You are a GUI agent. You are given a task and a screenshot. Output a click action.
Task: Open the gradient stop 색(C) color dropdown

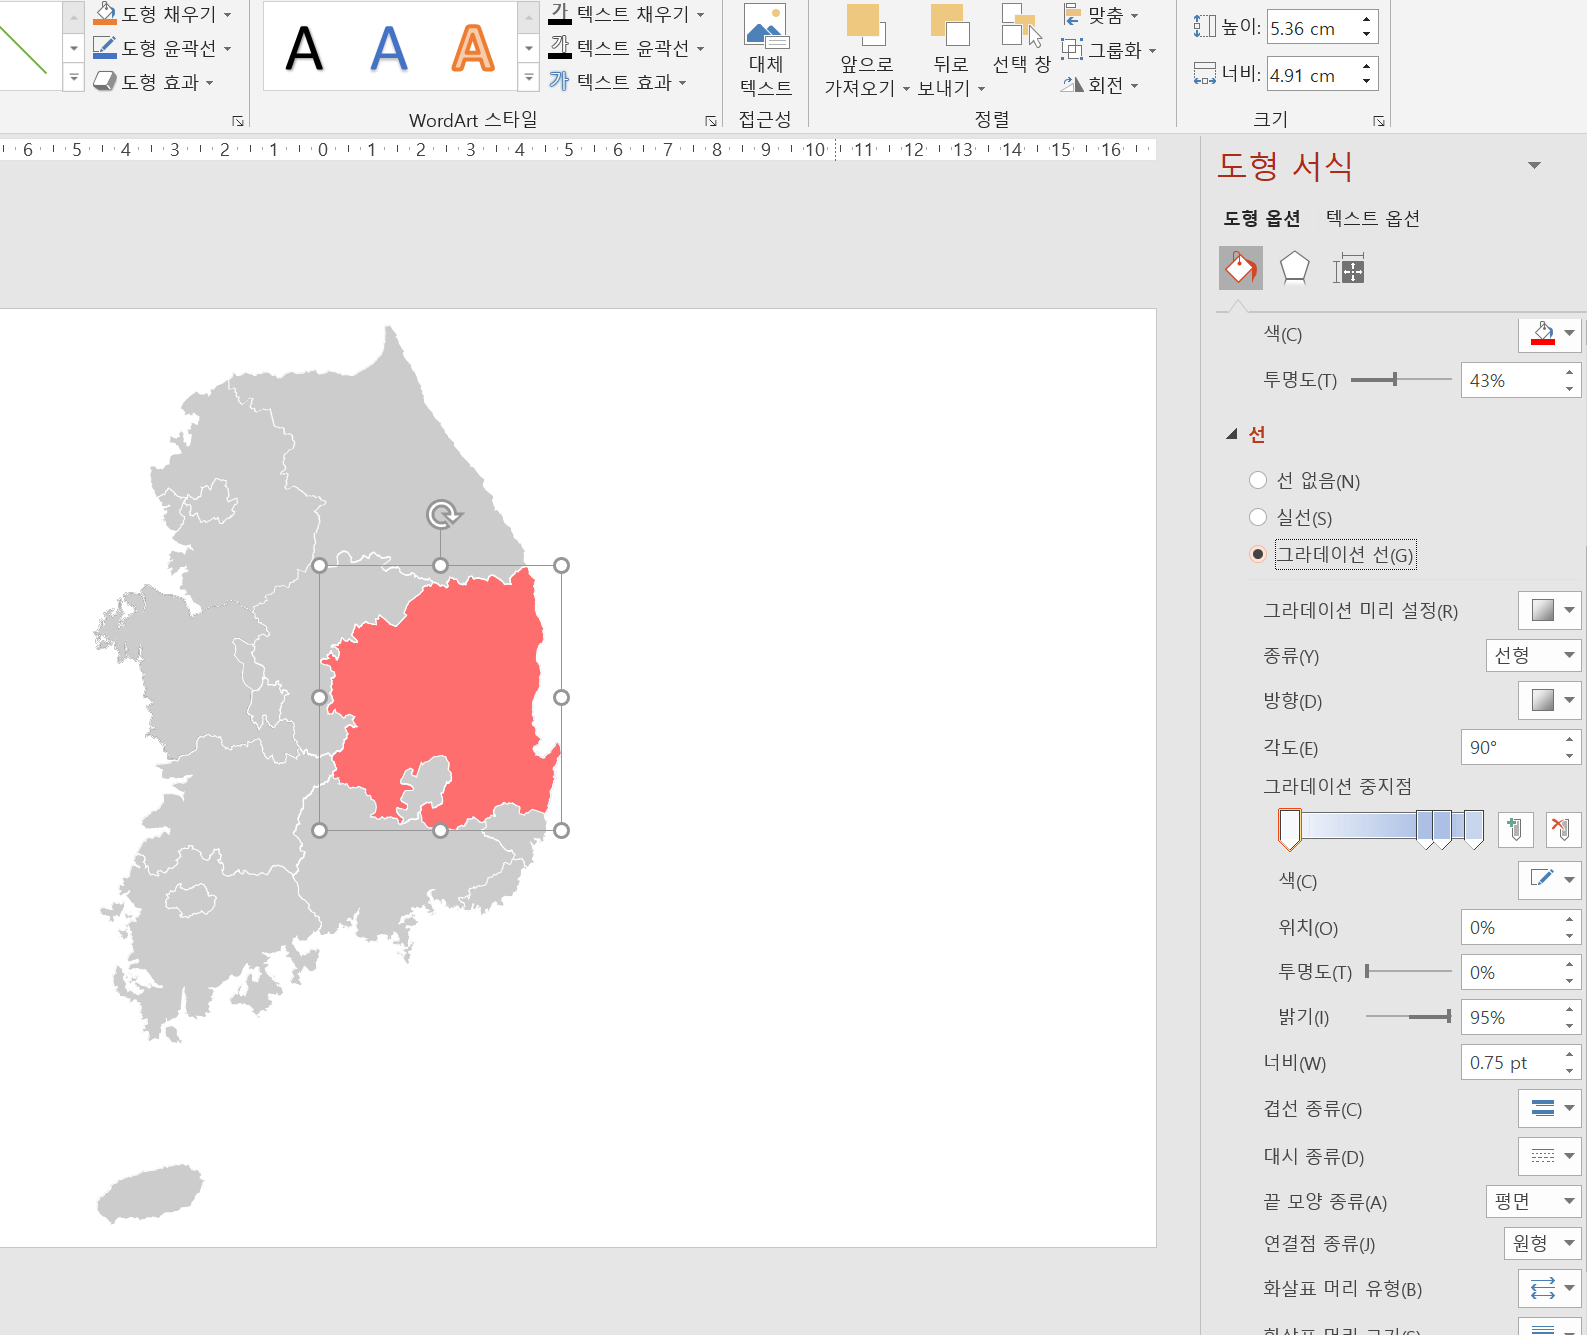tap(1550, 880)
